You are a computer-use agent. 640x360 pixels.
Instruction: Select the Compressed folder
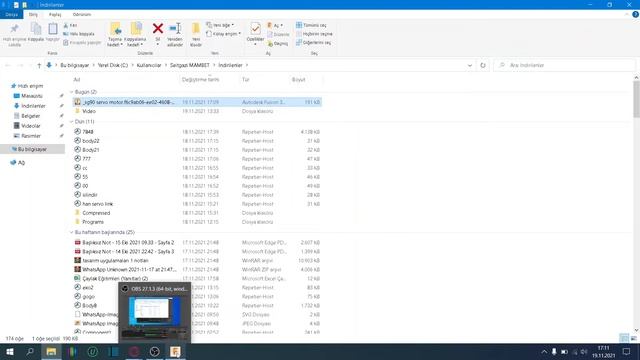(197, 213)
